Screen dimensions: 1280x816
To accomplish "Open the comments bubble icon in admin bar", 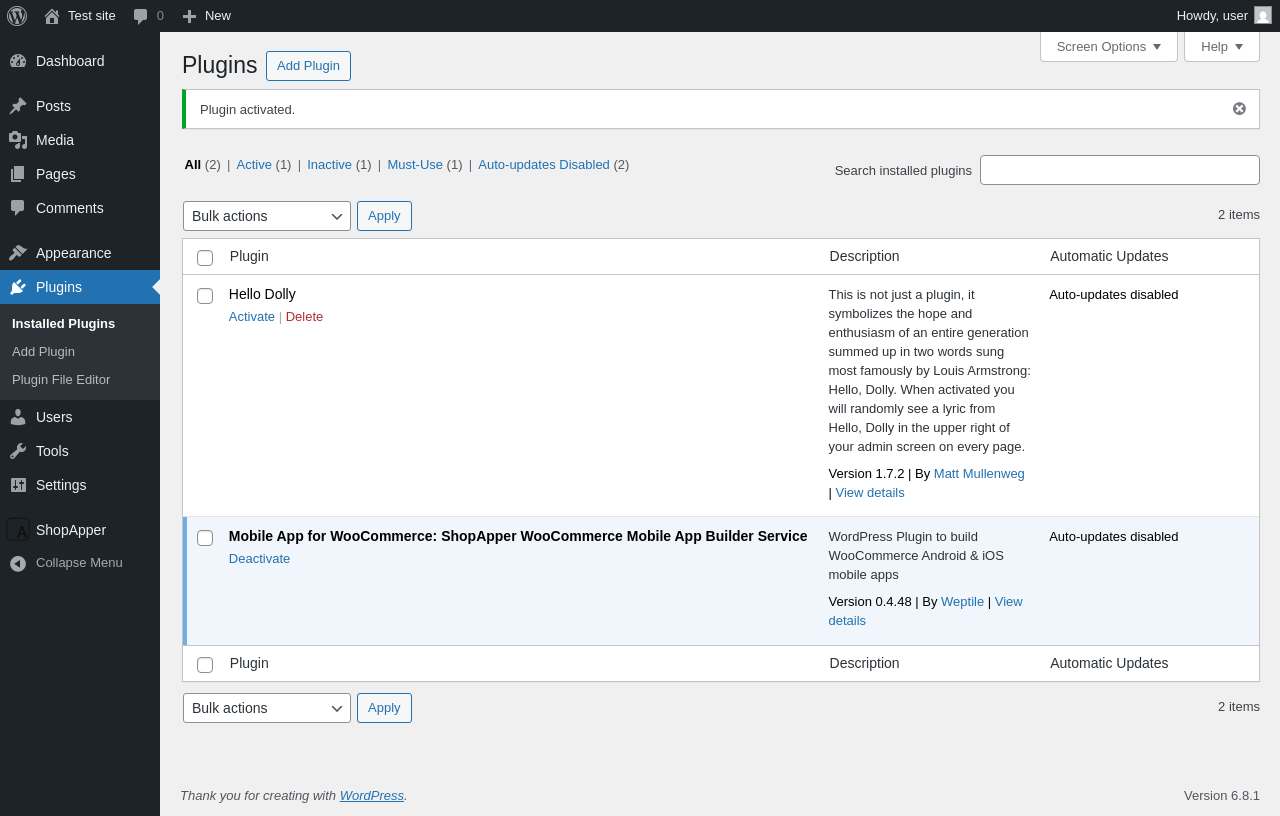I will (141, 16).
